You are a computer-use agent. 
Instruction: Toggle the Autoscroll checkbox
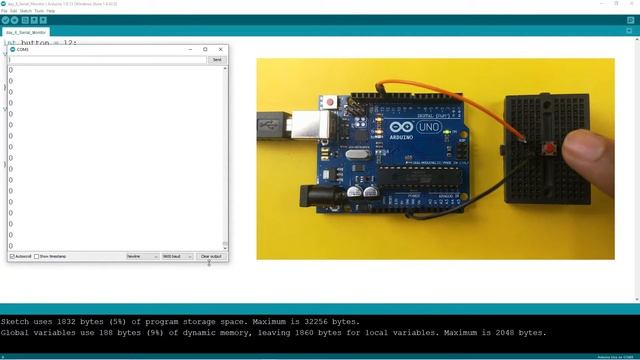pyautogui.click(x=12, y=256)
